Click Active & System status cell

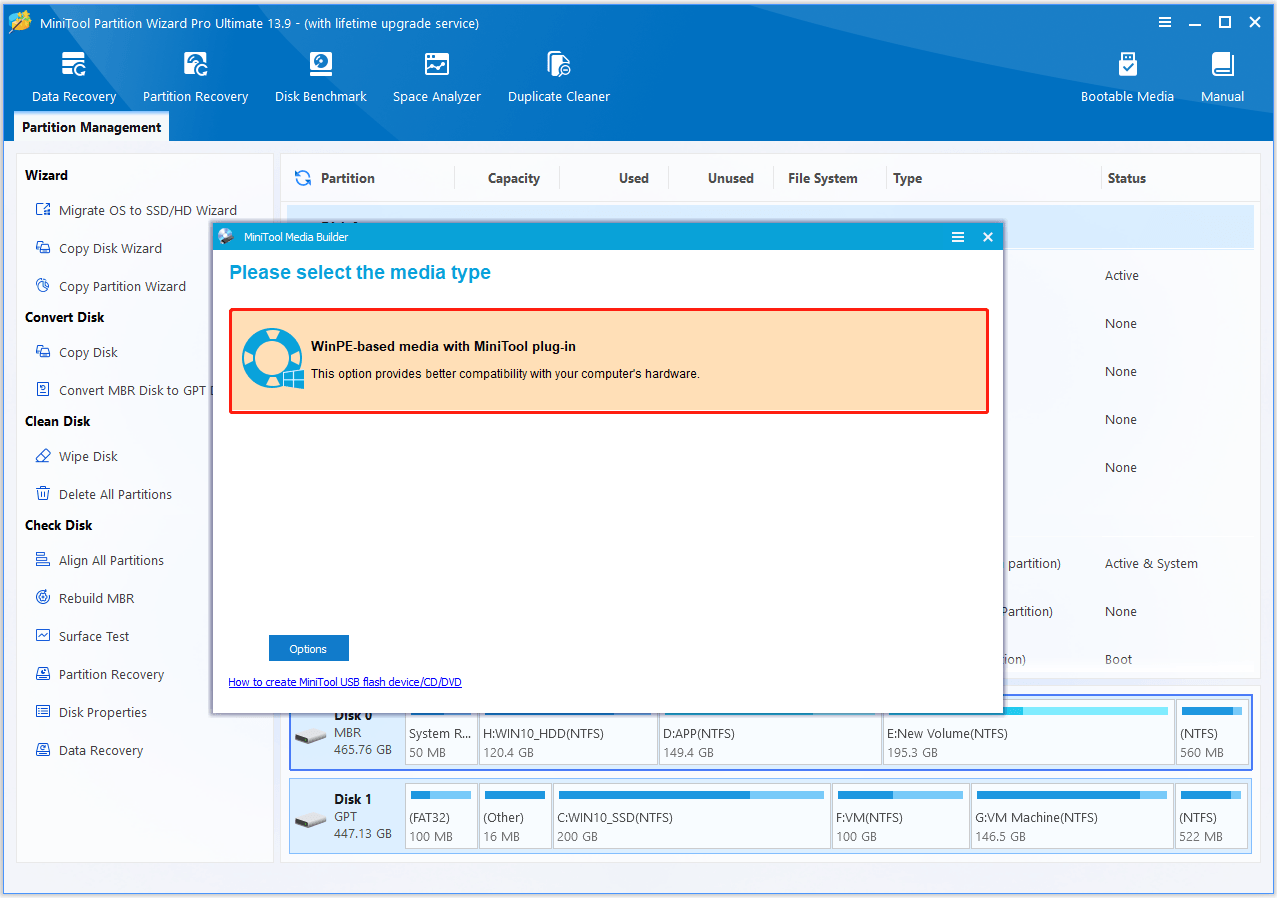coord(1151,563)
